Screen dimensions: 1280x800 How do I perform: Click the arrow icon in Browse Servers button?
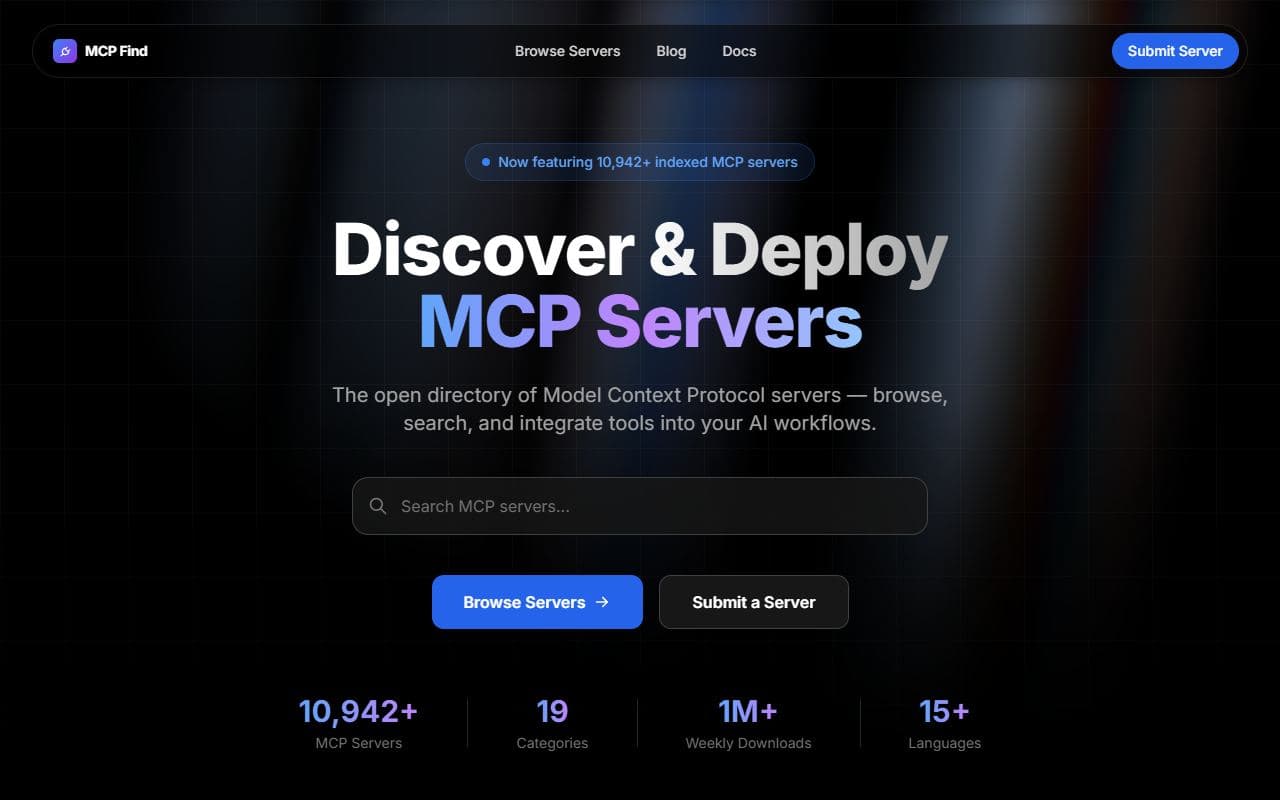click(602, 602)
